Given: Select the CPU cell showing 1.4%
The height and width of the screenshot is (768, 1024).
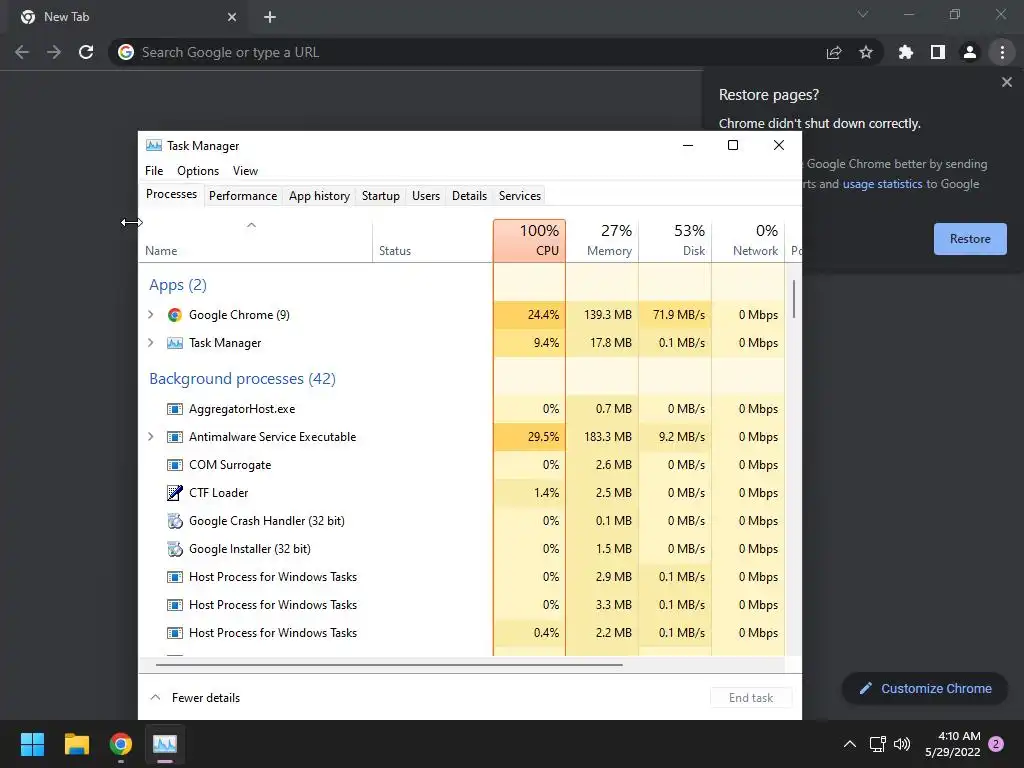Looking at the screenshot, I should pyautogui.click(x=529, y=493).
